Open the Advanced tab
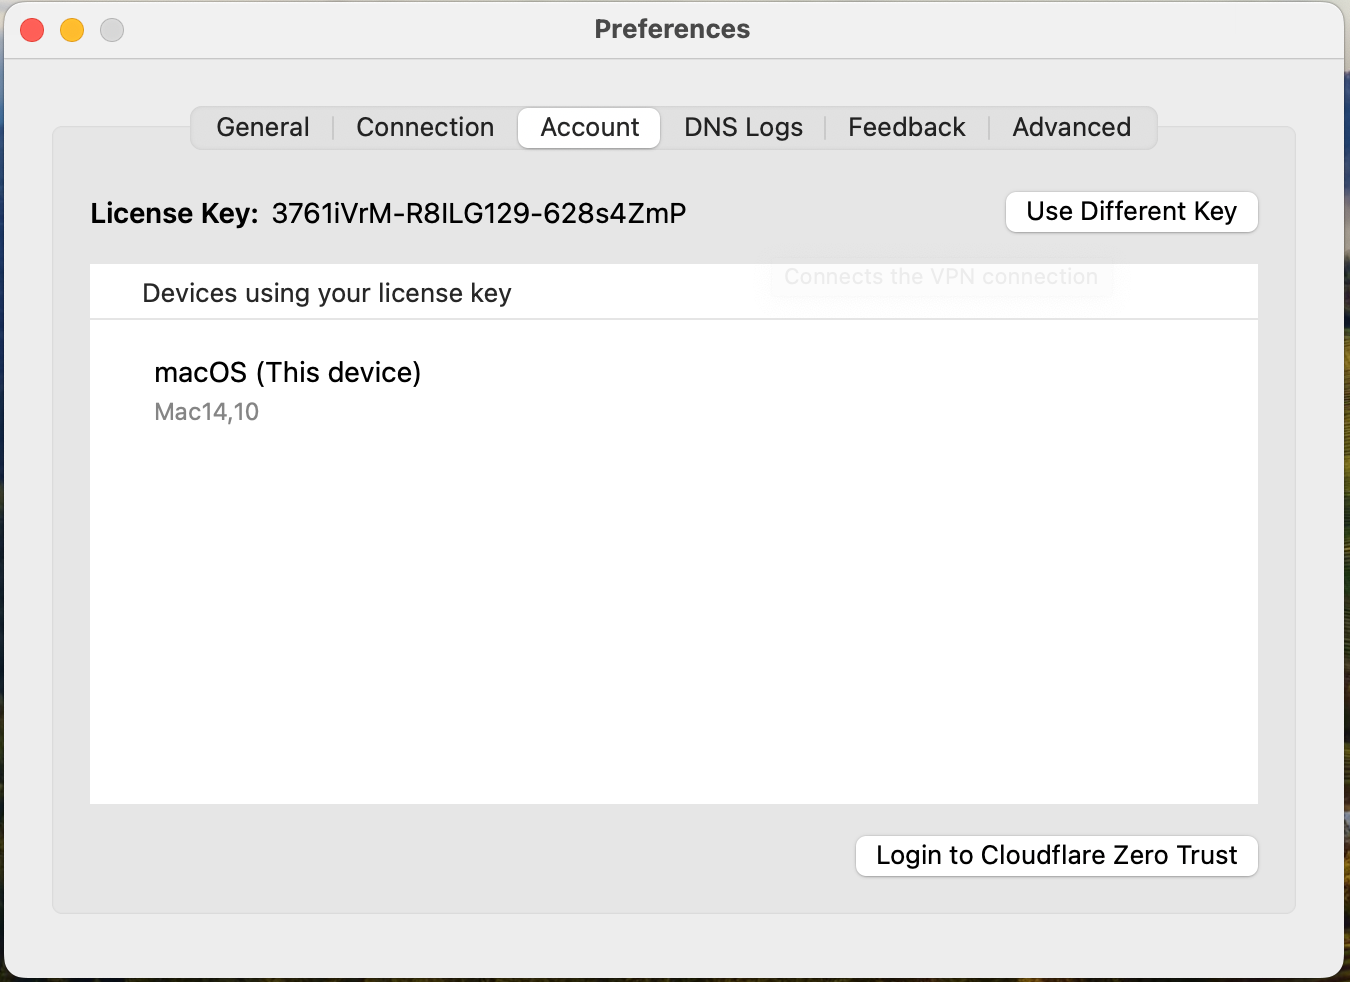The height and width of the screenshot is (982, 1350). [x=1071, y=127]
